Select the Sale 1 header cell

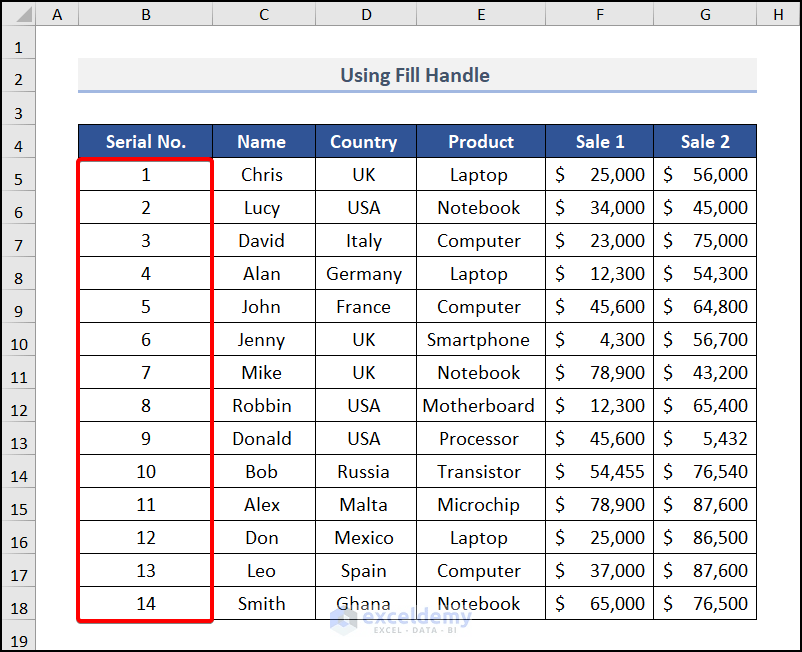[x=599, y=142]
